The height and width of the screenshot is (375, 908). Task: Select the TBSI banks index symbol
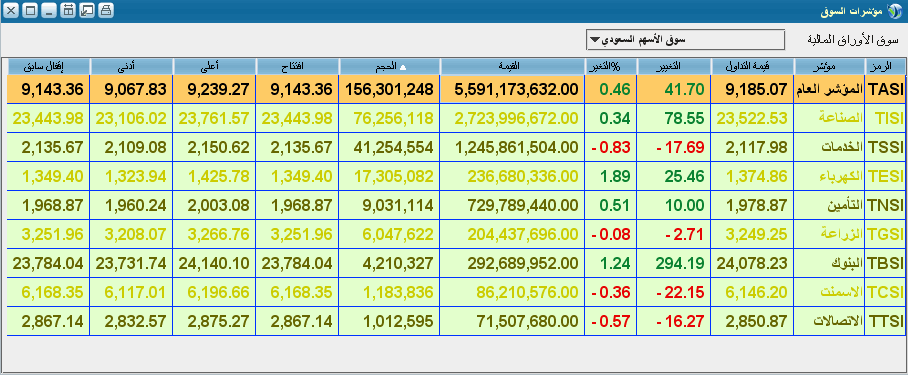click(885, 263)
